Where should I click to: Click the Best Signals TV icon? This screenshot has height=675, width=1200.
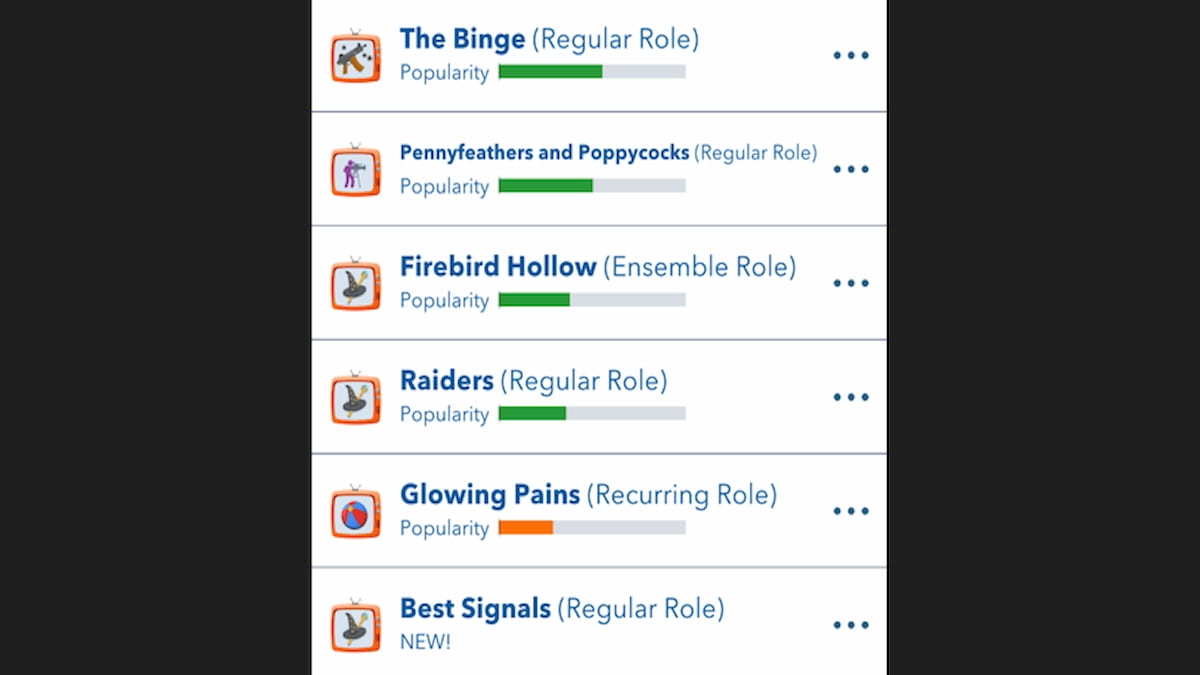(x=356, y=625)
